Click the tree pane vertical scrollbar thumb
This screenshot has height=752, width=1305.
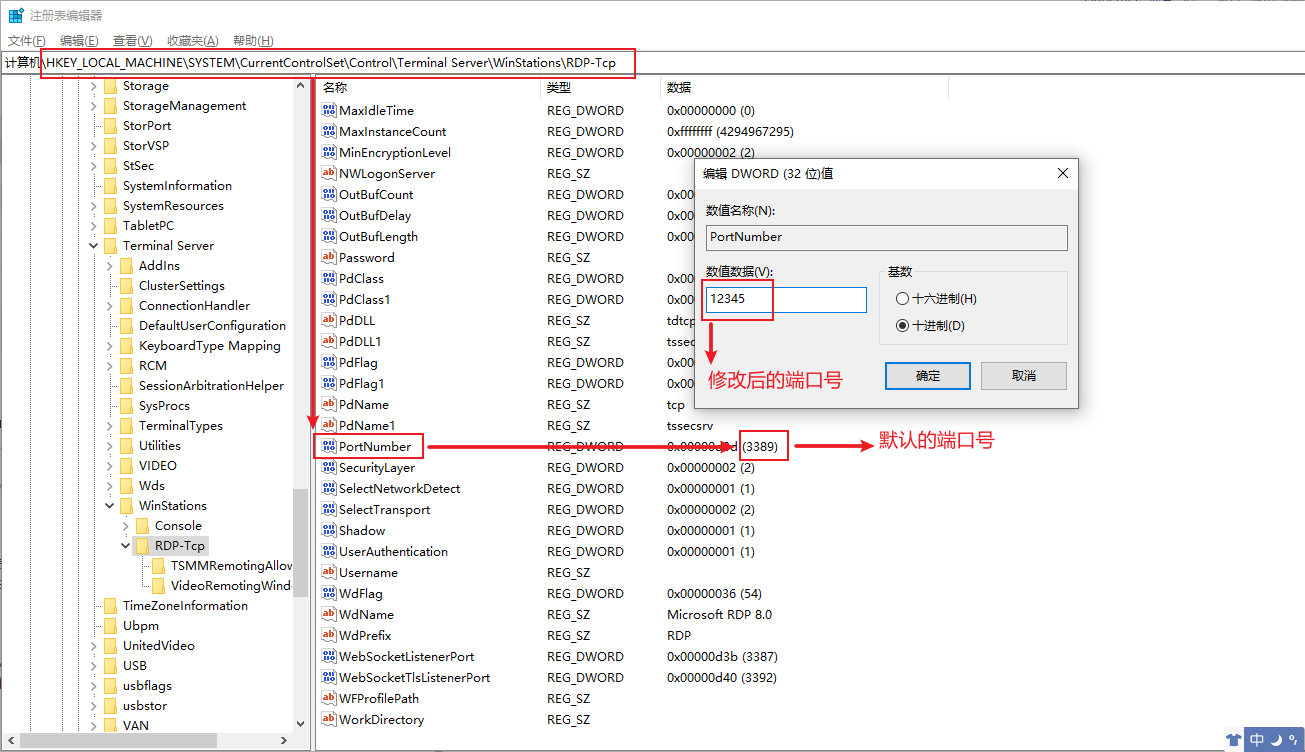coord(300,544)
